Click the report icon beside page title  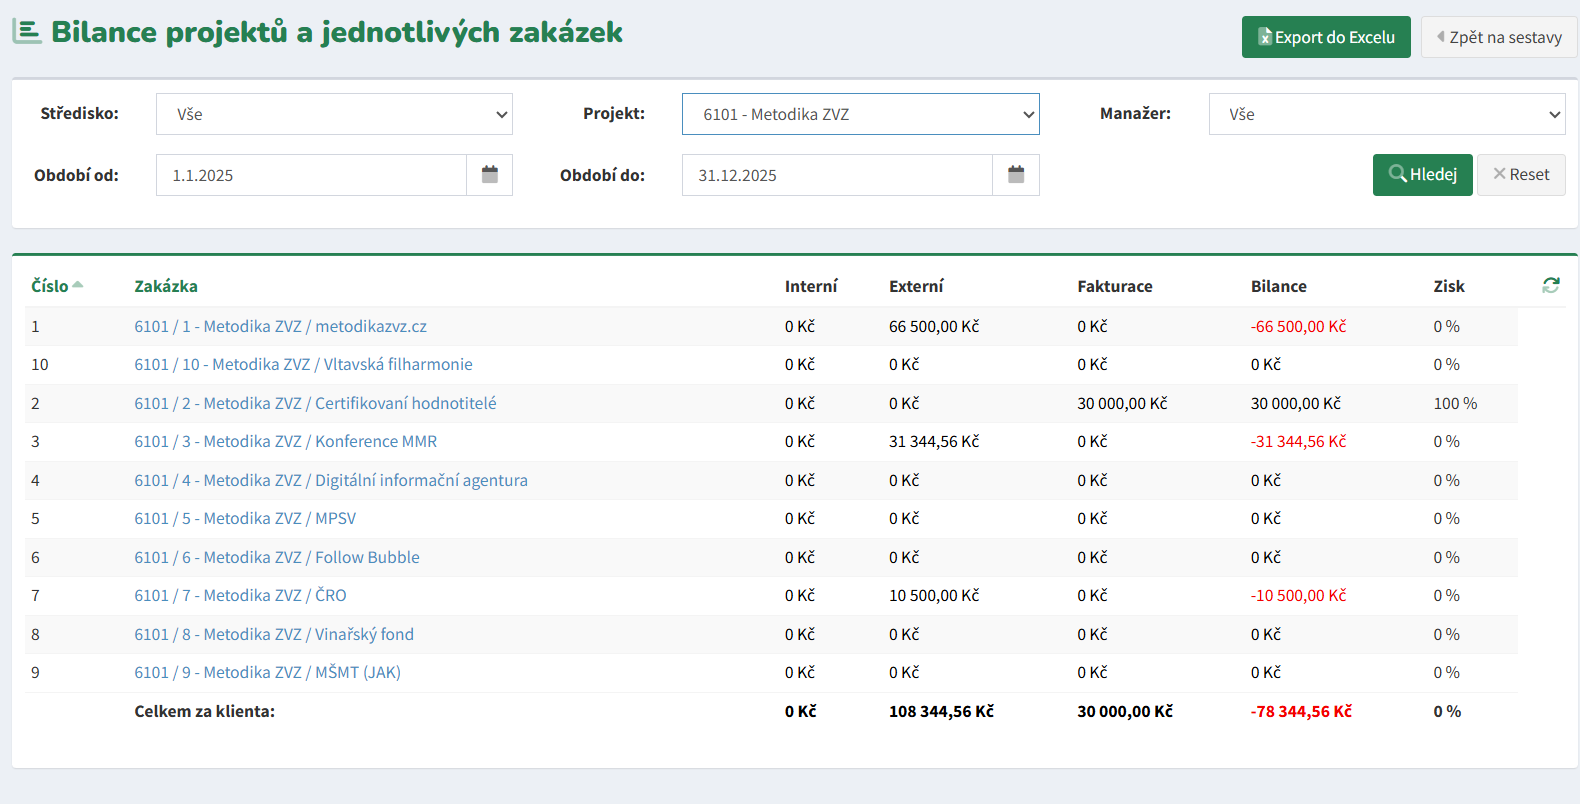pyautogui.click(x=27, y=32)
